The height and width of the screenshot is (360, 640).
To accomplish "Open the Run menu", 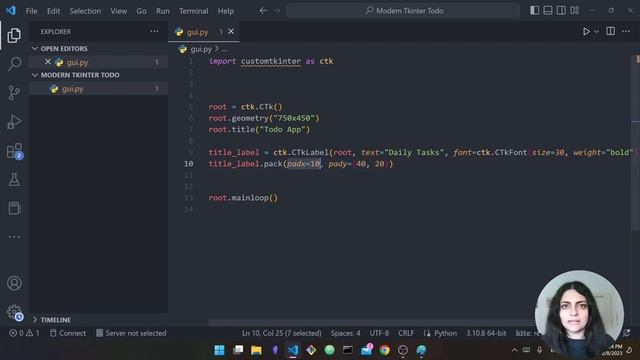I will (x=162, y=11).
